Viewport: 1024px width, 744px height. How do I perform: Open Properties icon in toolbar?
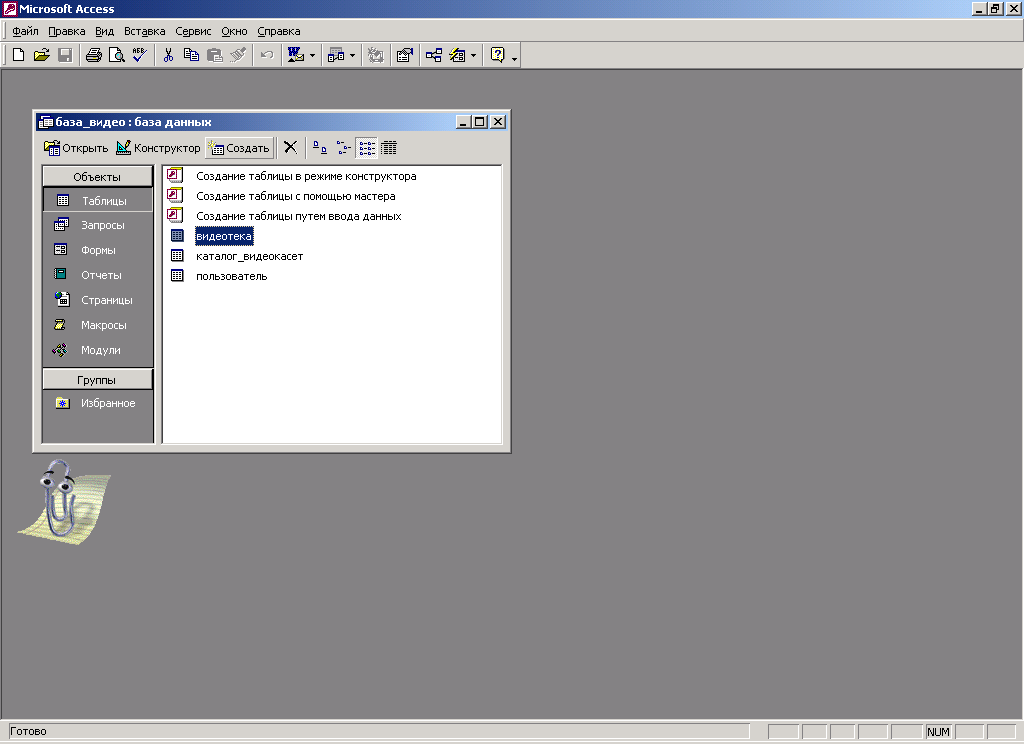coord(405,55)
